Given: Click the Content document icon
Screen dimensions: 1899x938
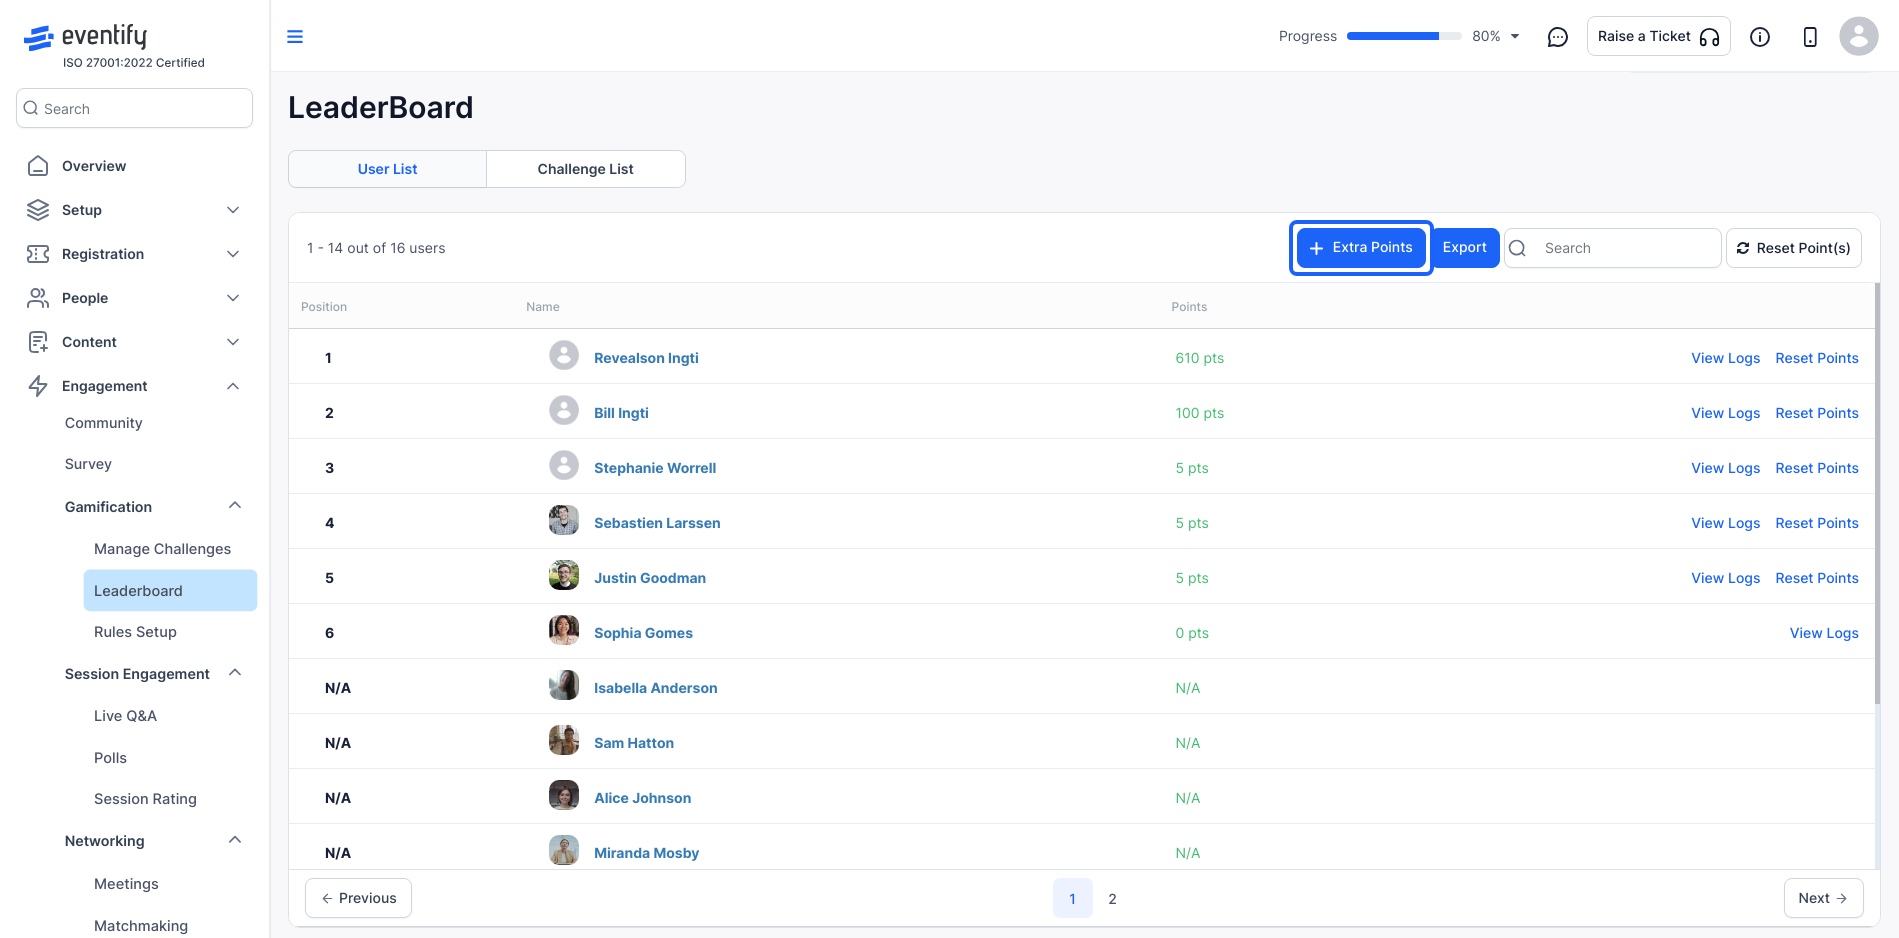Looking at the screenshot, I should point(38,342).
